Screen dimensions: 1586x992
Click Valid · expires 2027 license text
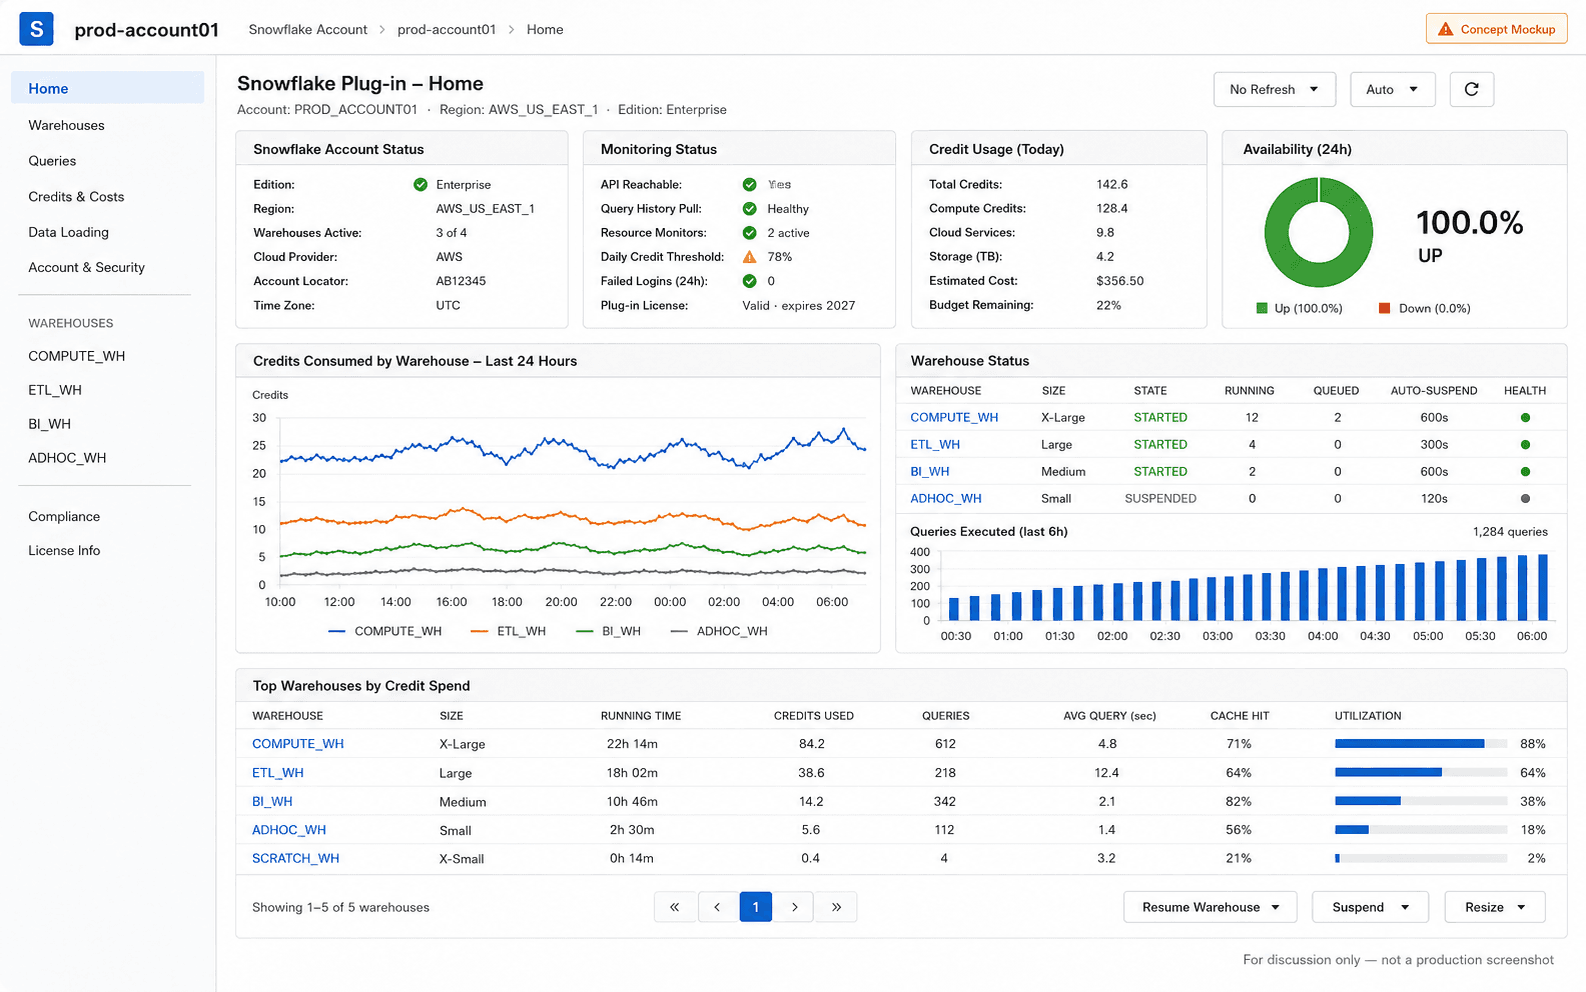pos(798,305)
